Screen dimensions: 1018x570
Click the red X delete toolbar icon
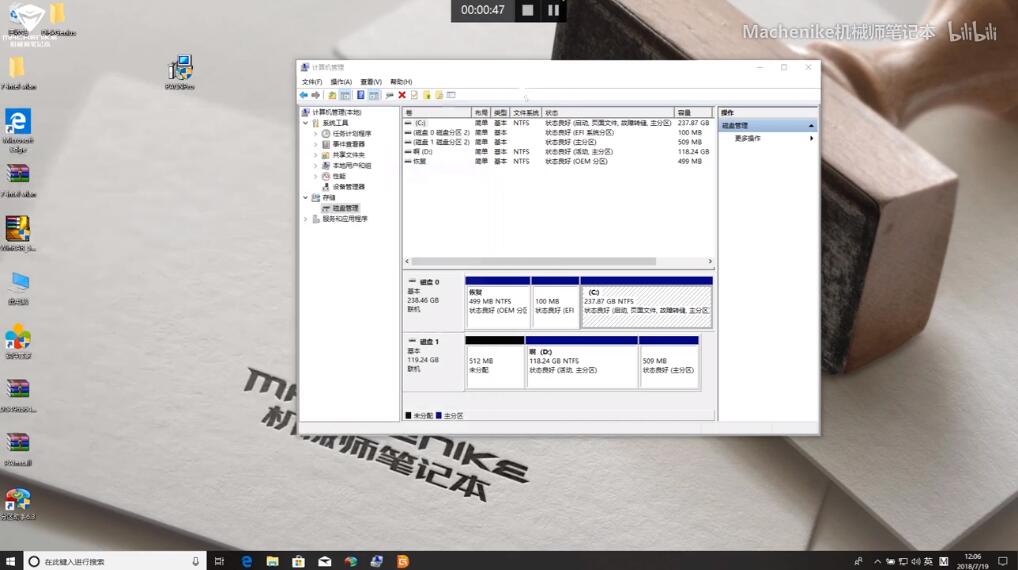pyautogui.click(x=402, y=95)
